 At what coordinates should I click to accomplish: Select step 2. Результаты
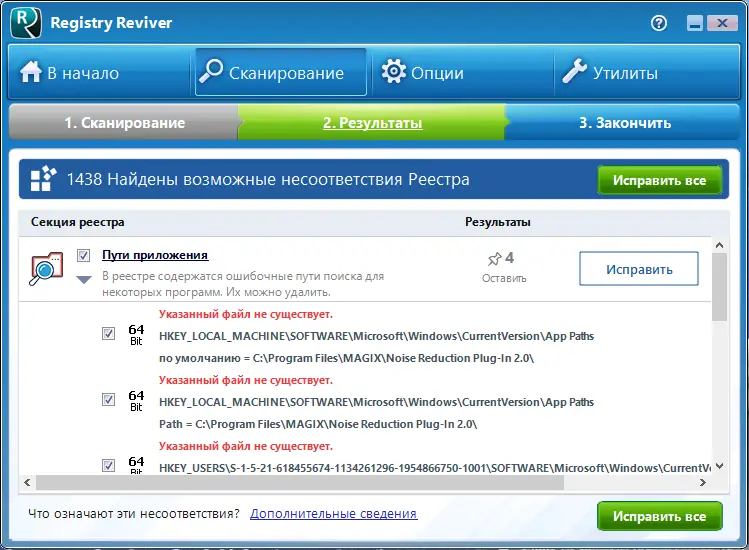click(373, 123)
